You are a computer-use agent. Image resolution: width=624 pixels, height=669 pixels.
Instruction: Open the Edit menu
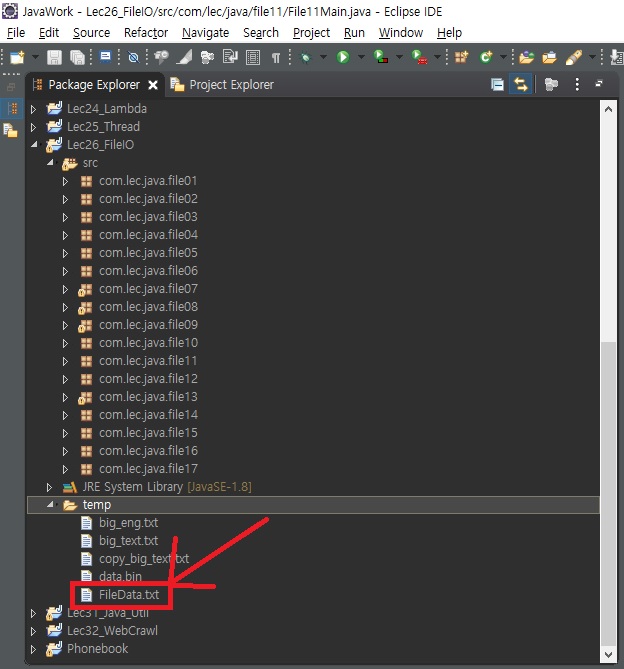[49, 33]
